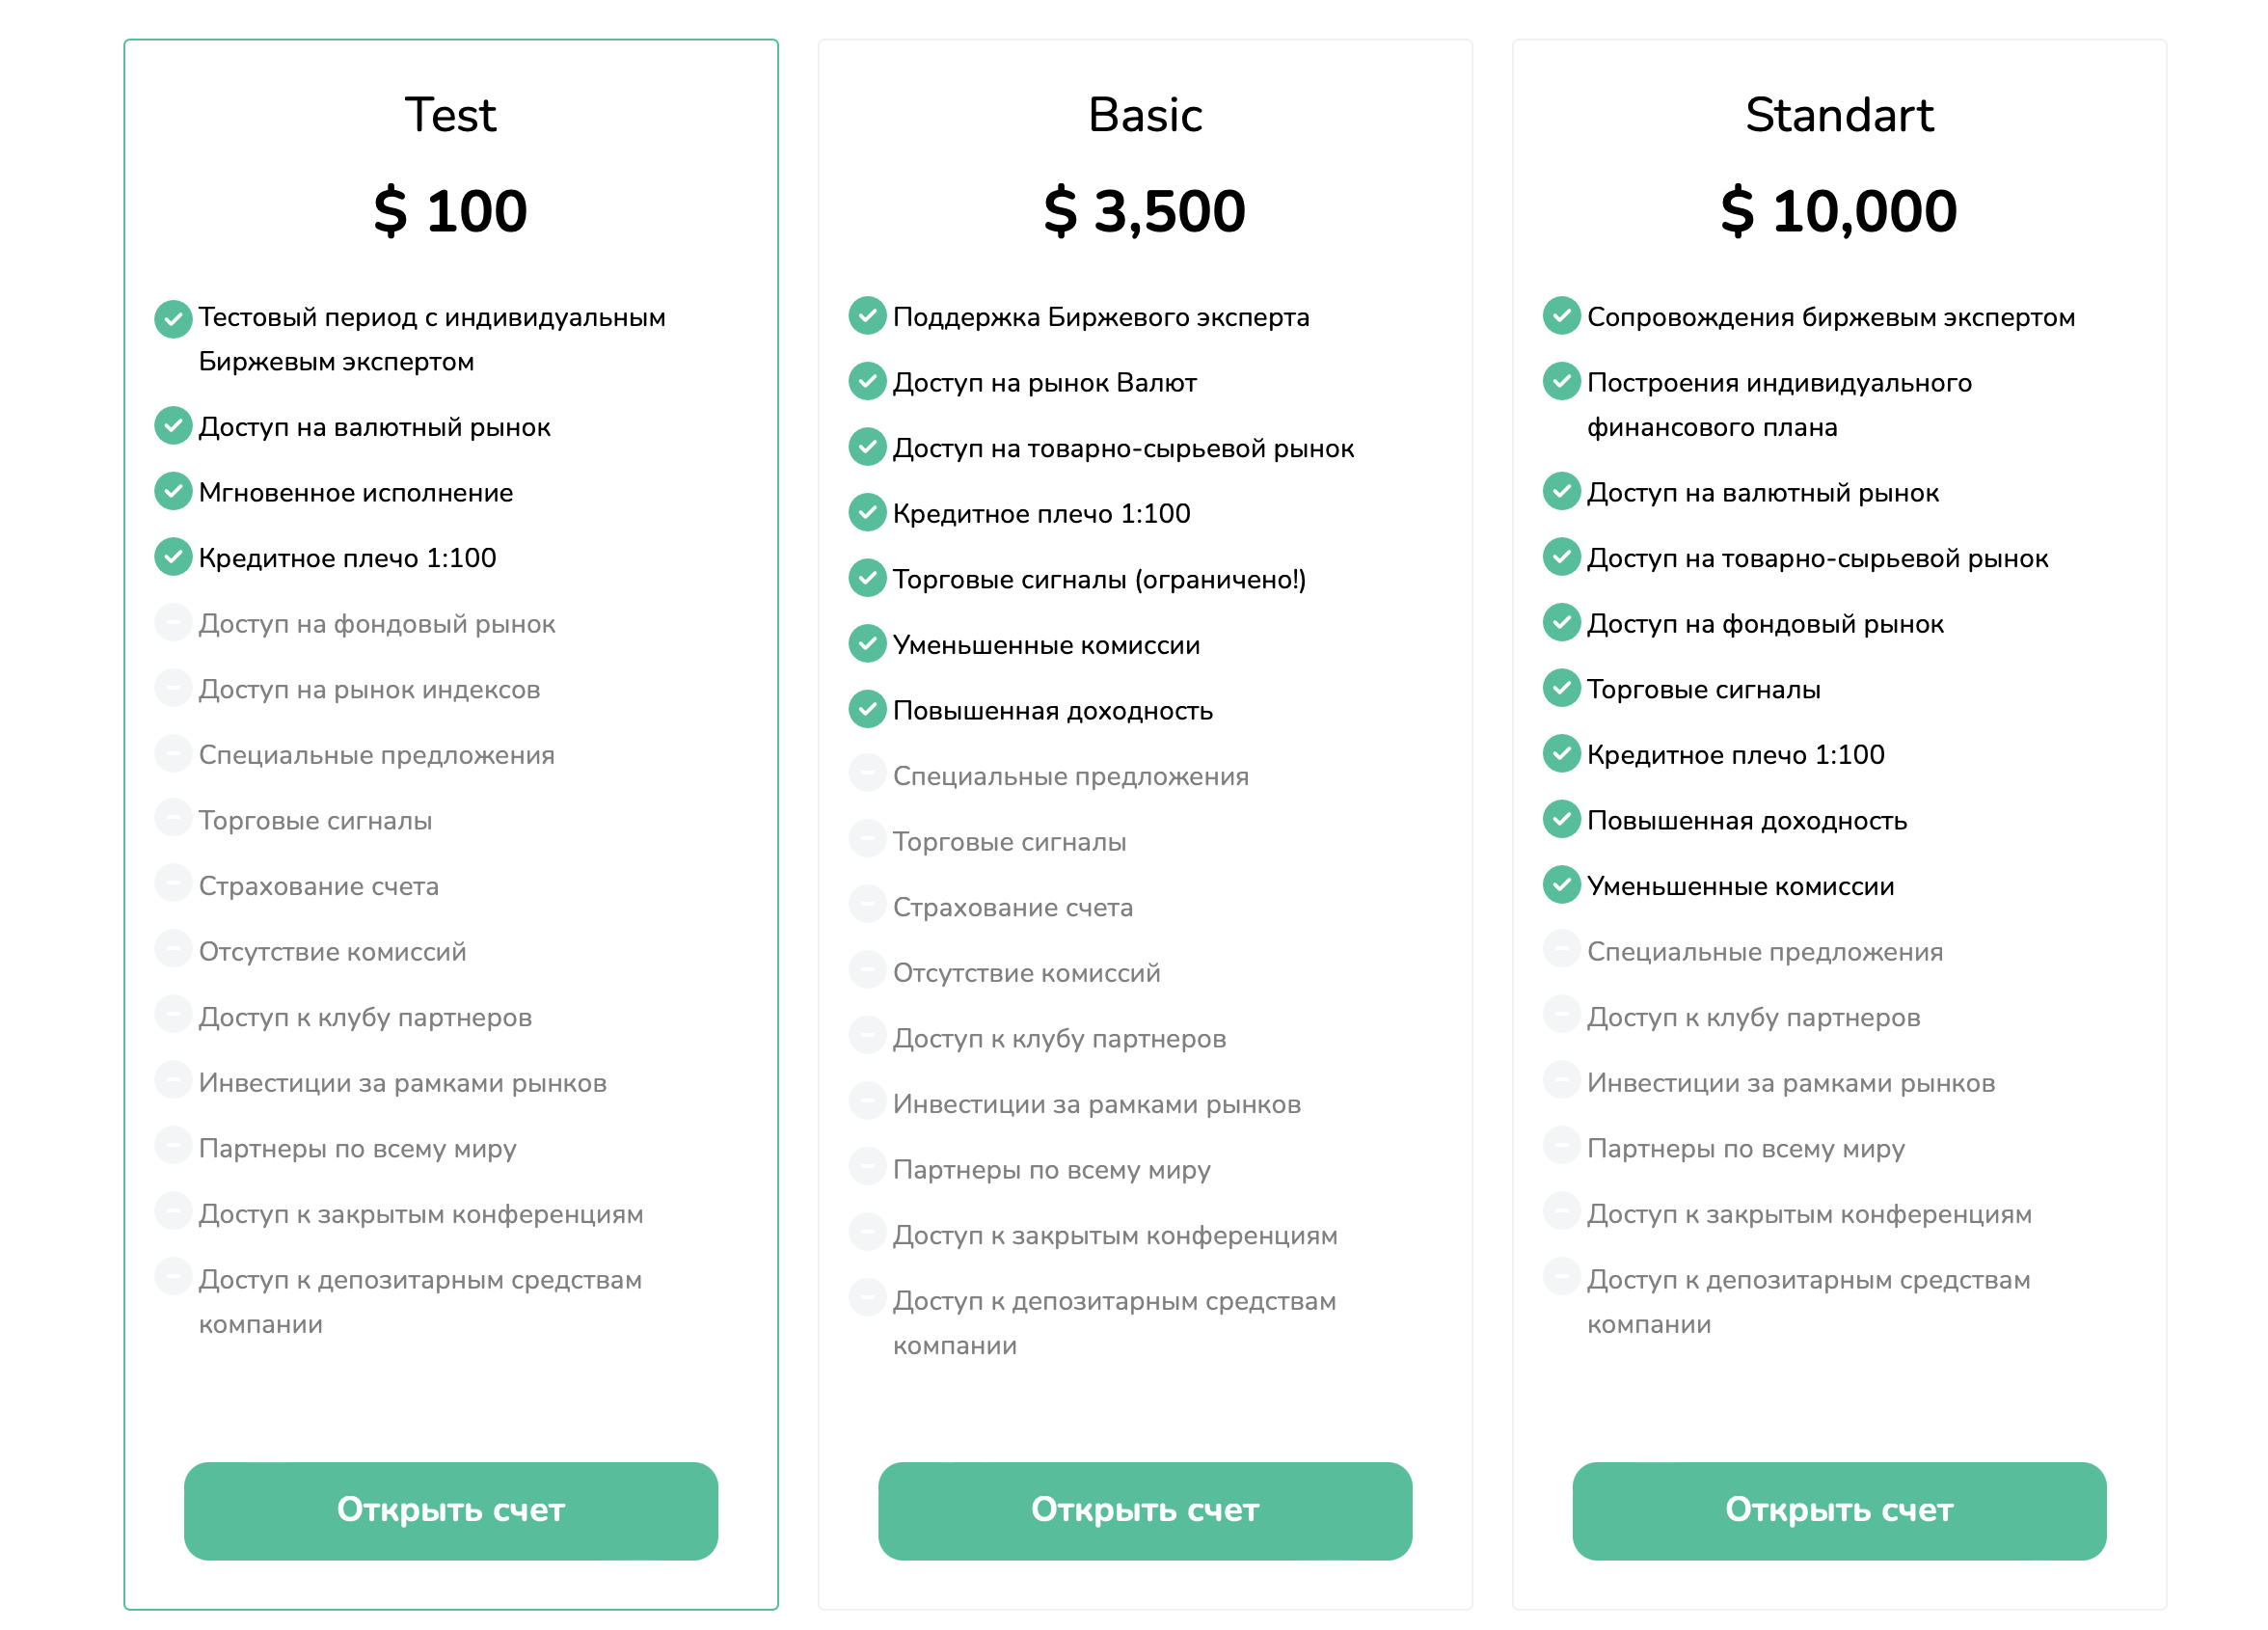Click Test's Доступ к закрытым конференциям item
This screenshot has width=2268, height=1630.
pos(421,1214)
